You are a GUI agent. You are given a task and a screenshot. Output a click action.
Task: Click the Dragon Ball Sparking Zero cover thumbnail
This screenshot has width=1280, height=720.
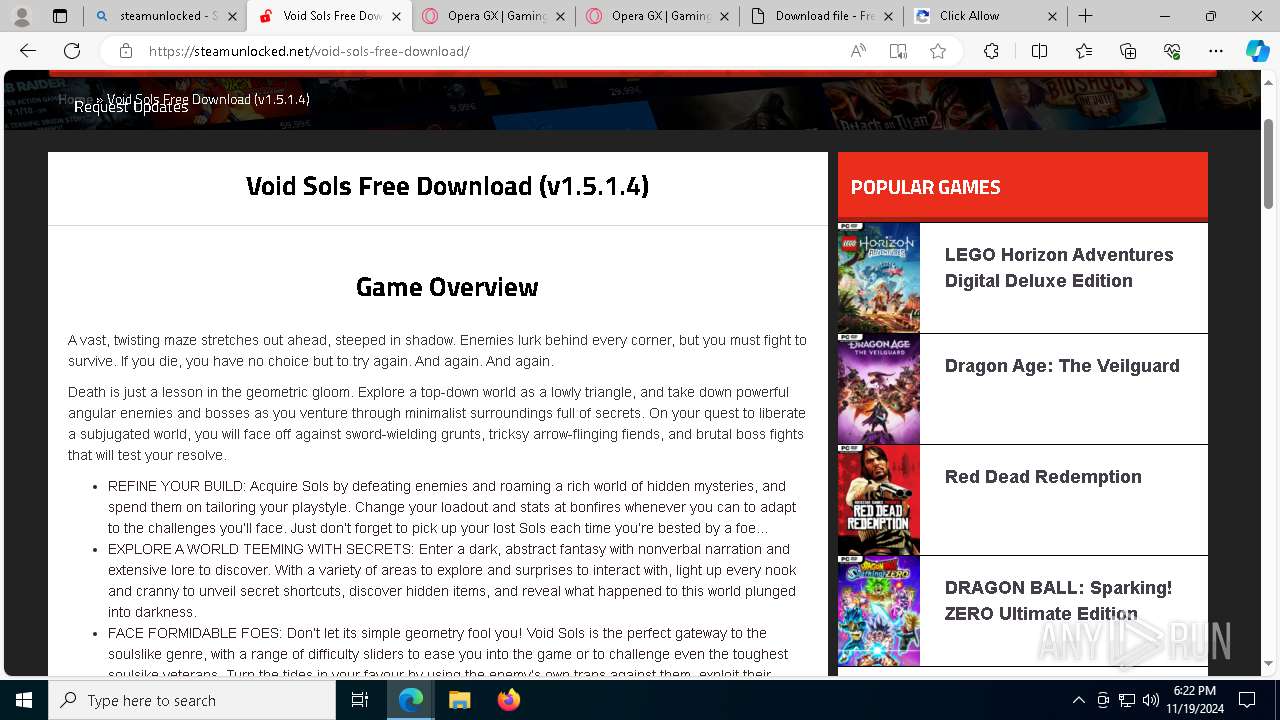click(x=879, y=611)
